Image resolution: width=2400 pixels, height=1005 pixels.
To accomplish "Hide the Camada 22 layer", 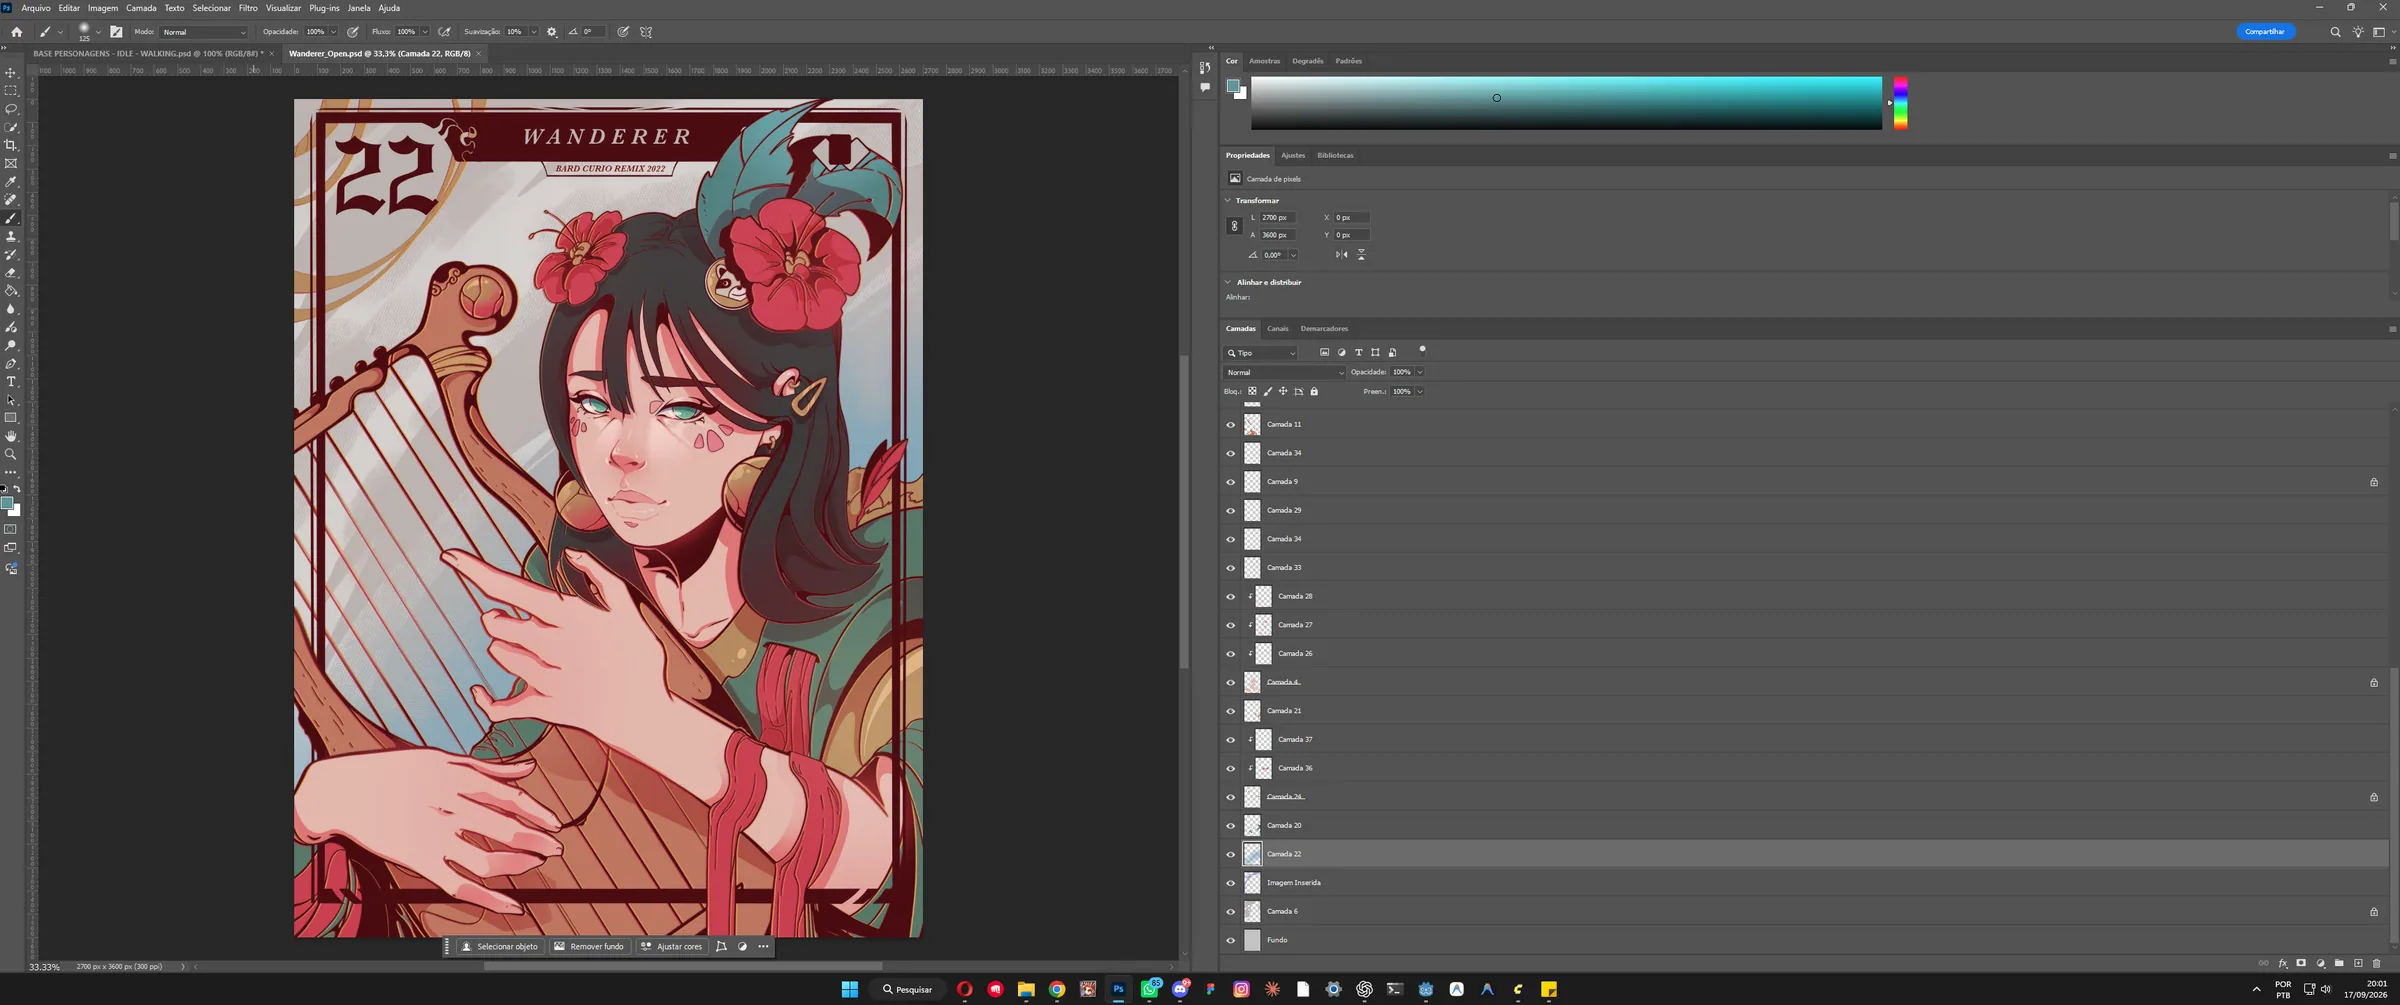I will [1231, 855].
